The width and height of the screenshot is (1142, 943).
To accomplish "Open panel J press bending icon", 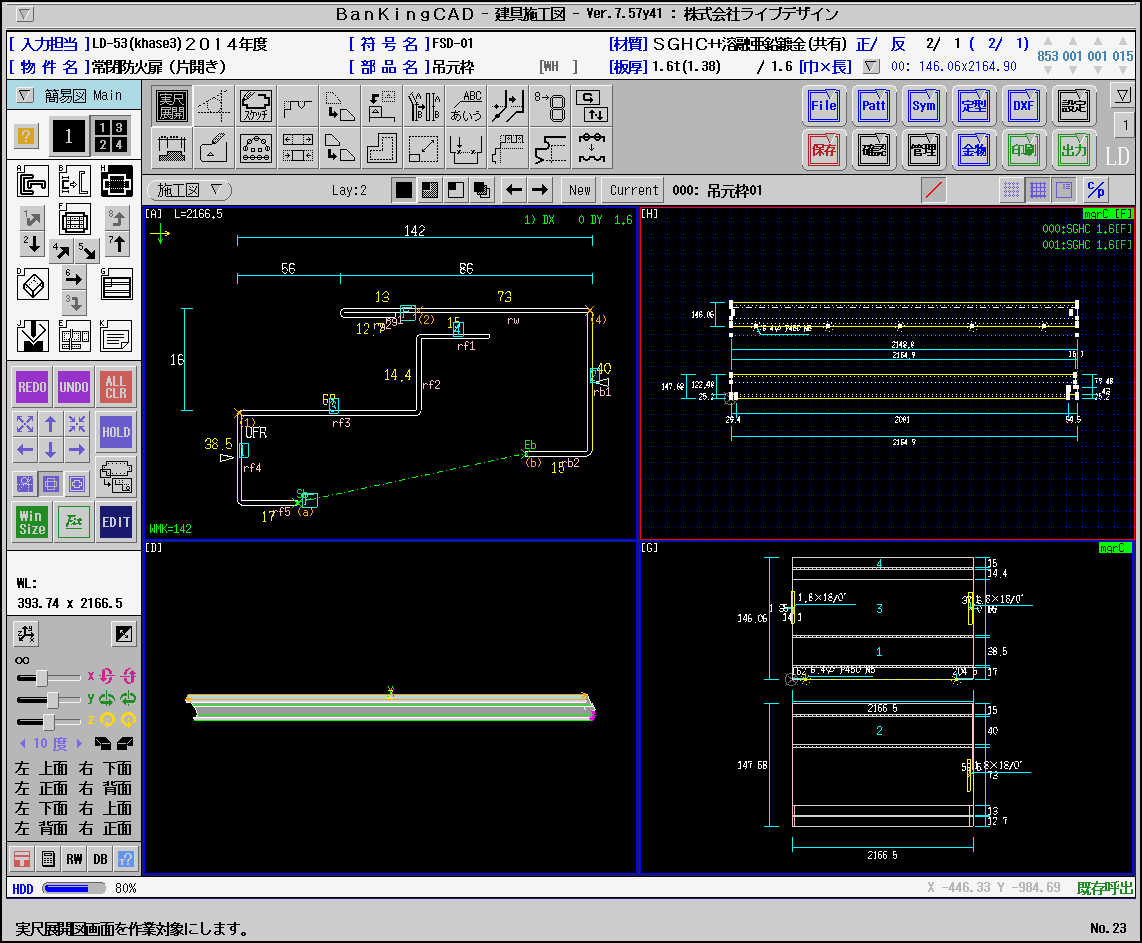I will click(32, 336).
